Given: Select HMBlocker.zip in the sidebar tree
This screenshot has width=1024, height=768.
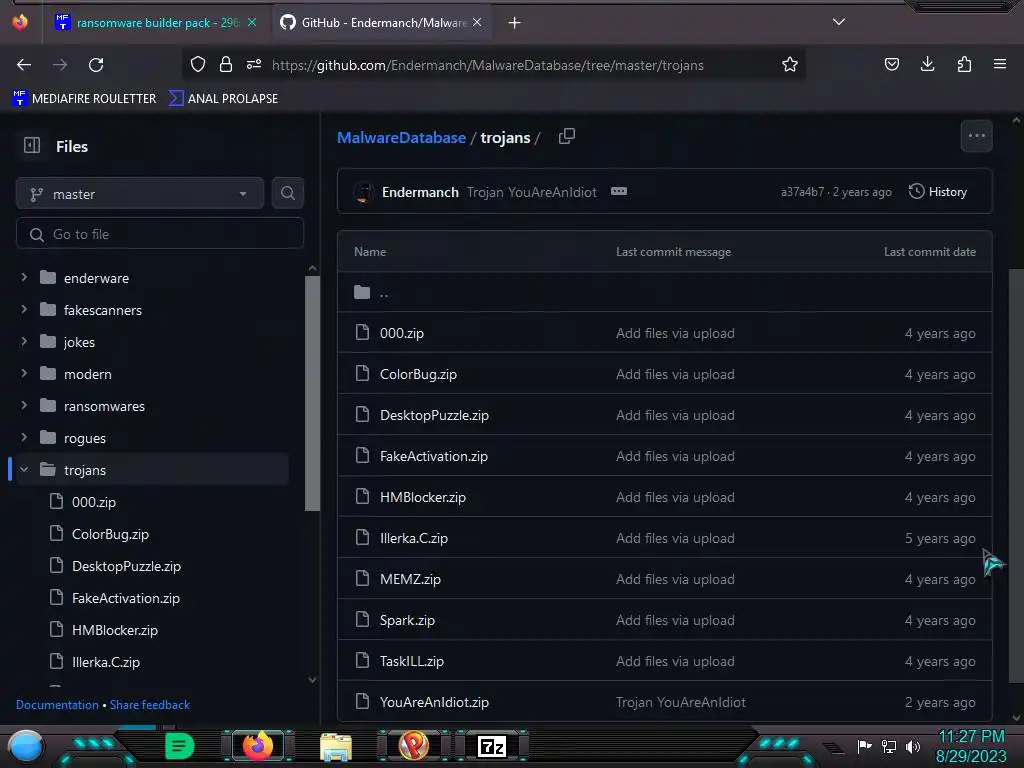Looking at the screenshot, I should (115, 630).
